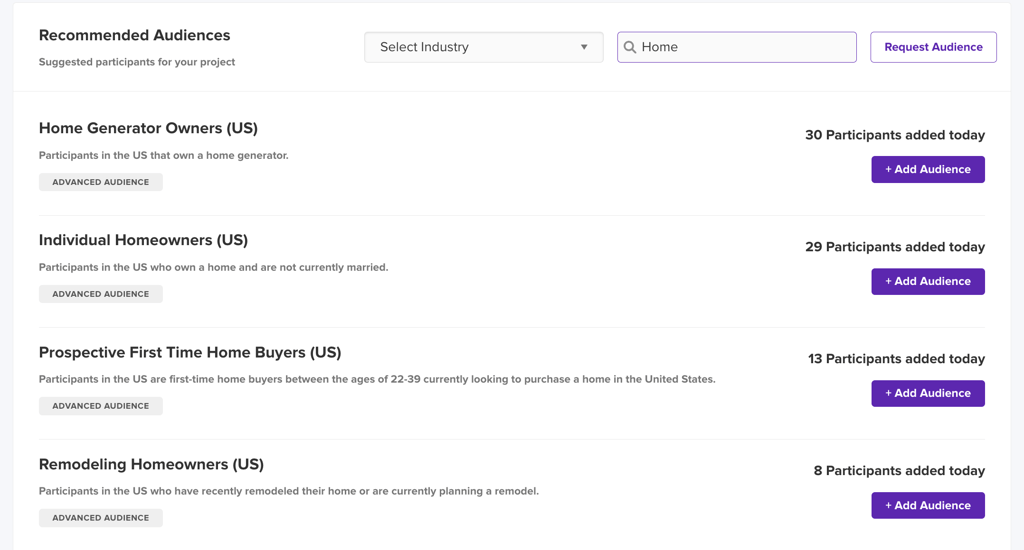Focus the Home search field
The image size is (1024, 550).
(745, 47)
